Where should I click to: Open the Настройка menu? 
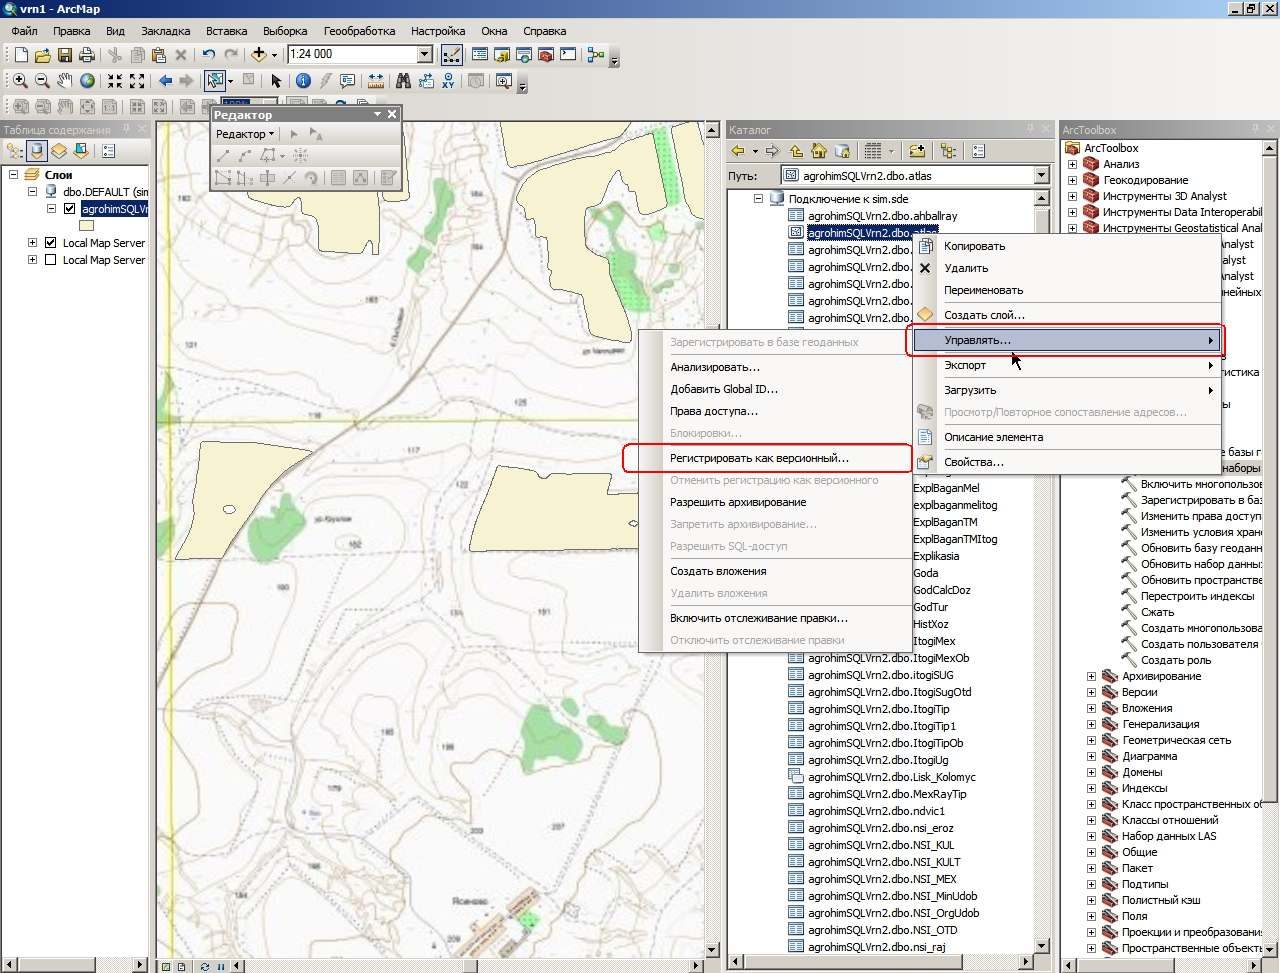tap(438, 31)
